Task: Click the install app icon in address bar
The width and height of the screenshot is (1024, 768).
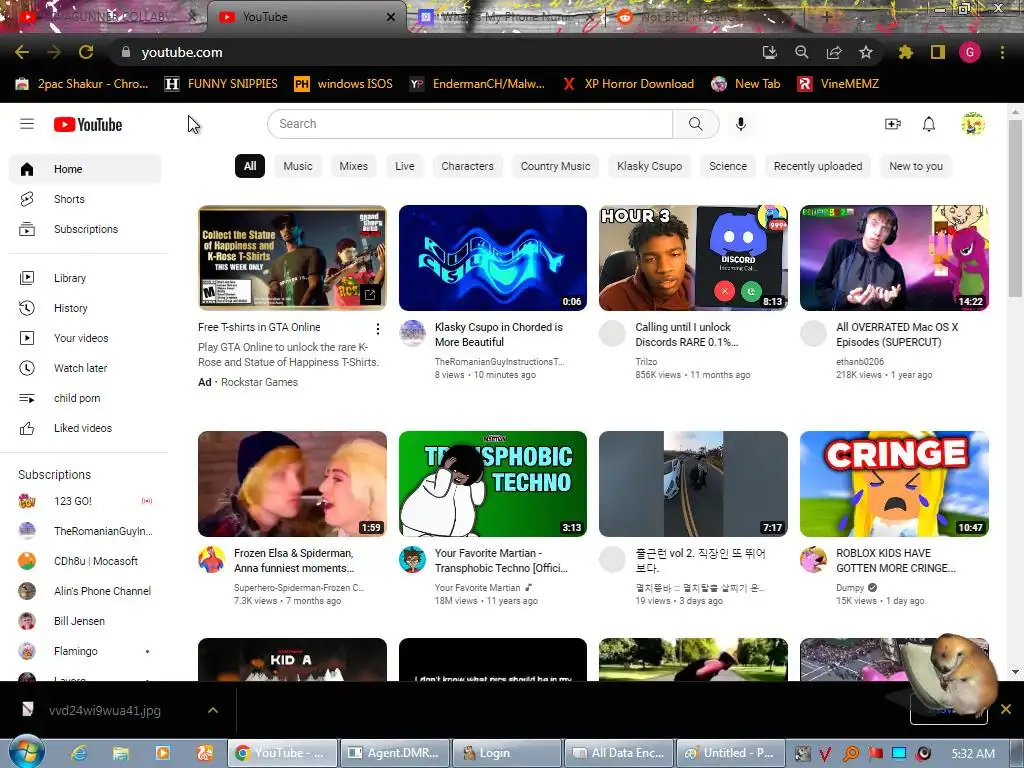Action: tap(770, 52)
